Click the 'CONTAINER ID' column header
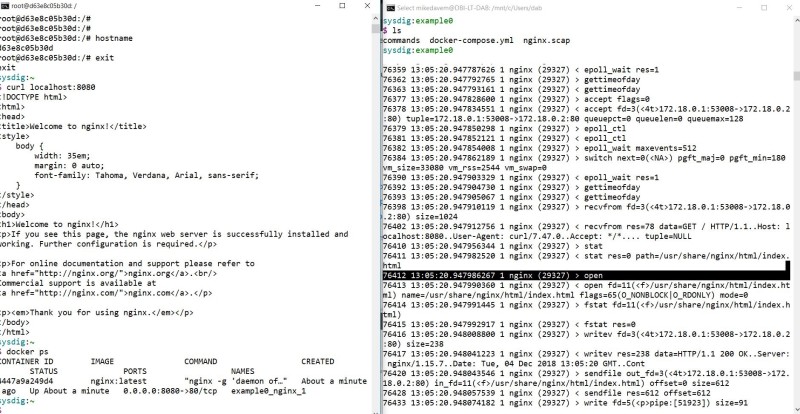The height and width of the screenshot is (414, 800). [x=27, y=361]
